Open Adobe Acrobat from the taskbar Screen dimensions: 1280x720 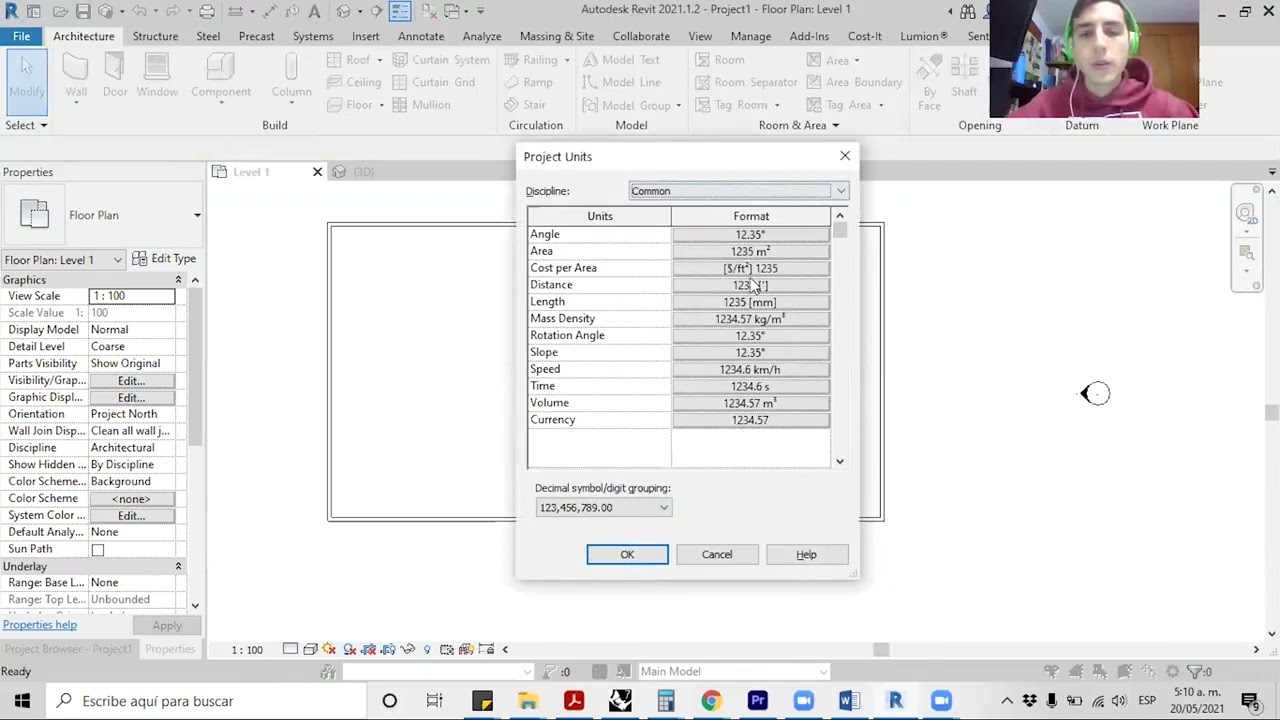574,701
